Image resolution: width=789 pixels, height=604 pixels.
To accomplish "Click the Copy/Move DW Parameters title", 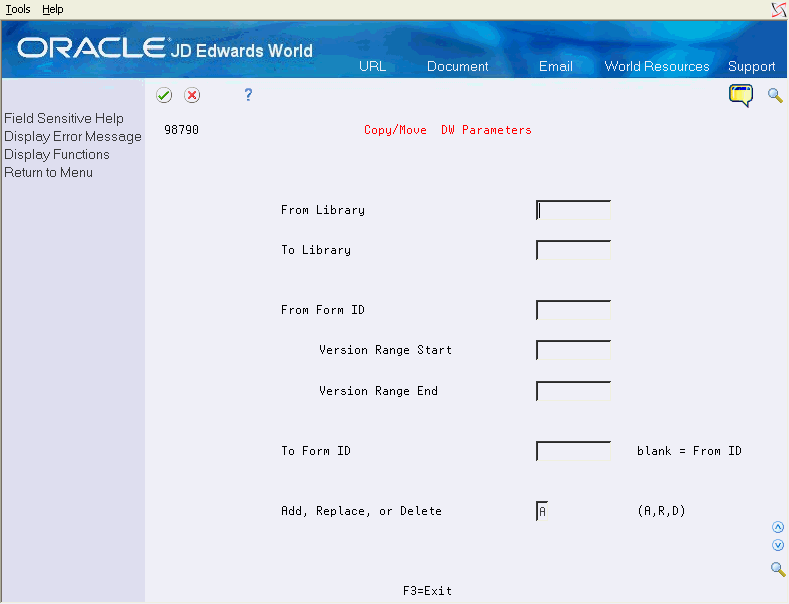I will tap(447, 130).
